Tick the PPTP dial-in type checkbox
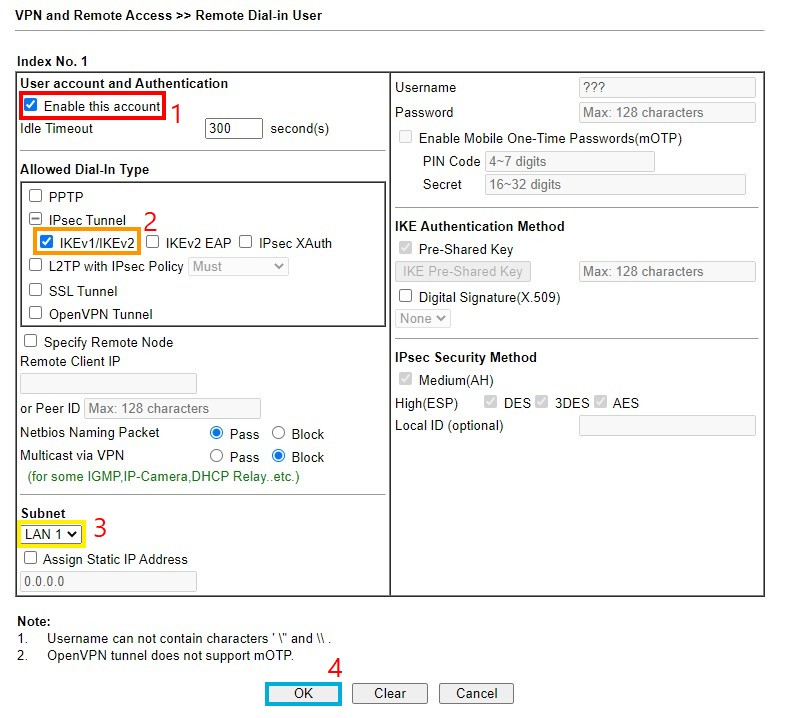 pos(35,196)
